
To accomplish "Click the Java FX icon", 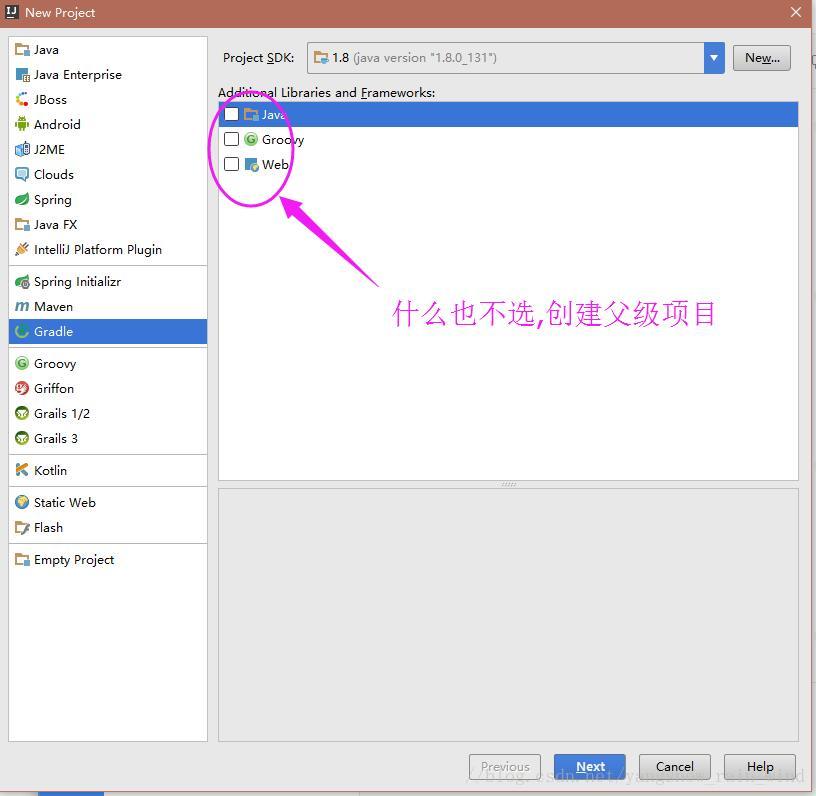I will tap(22, 224).
